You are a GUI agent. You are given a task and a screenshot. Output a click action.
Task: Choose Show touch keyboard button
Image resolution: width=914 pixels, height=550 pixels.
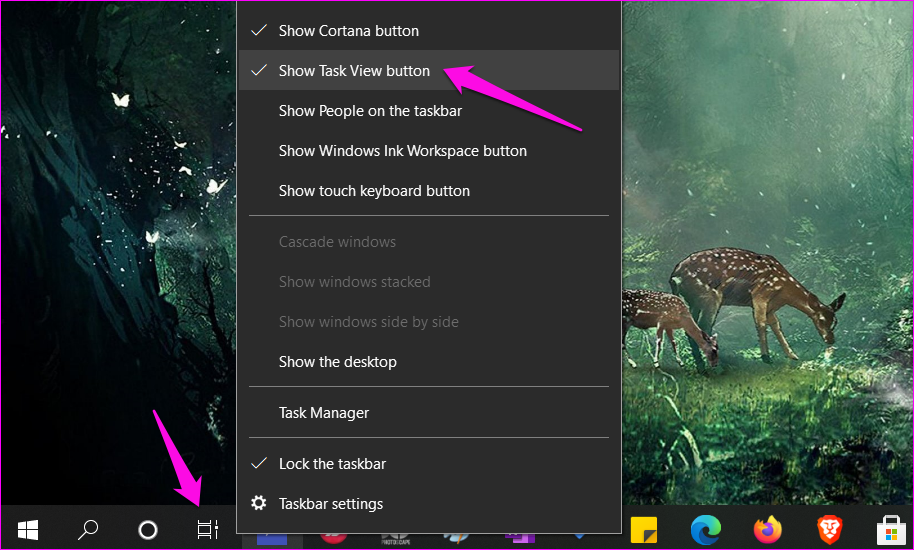(374, 191)
